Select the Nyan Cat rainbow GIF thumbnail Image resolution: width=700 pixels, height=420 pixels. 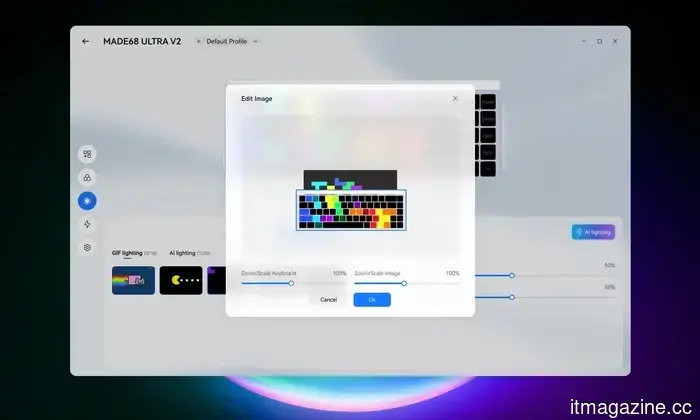(133, 280)
